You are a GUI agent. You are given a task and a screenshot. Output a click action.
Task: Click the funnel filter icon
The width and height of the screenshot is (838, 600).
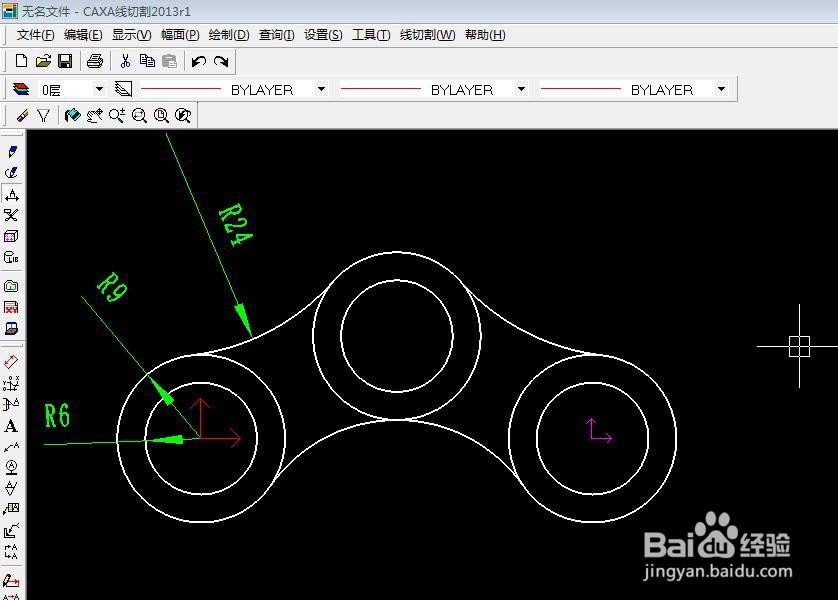pyautogui.click(x=43, y=115)
